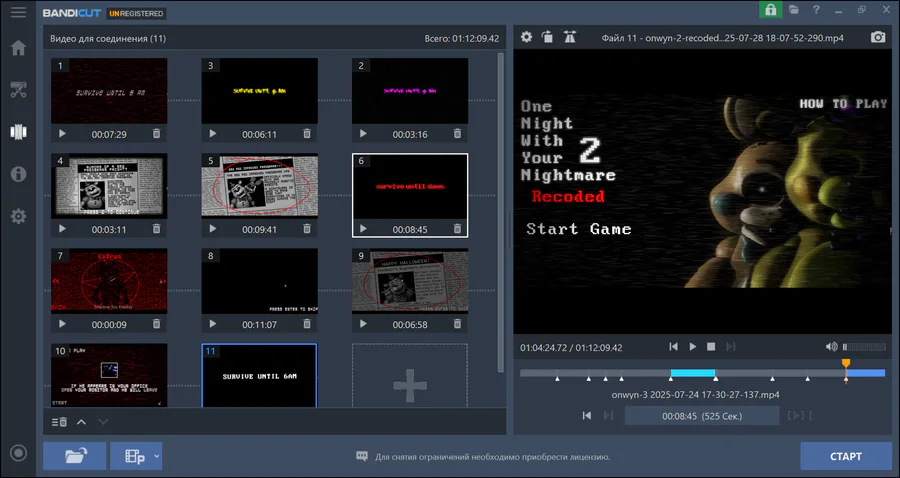The width and height of the screenshot is (900, 478).
Task: Click the cyan highlighted timeline segment
Action: point(693,373)
